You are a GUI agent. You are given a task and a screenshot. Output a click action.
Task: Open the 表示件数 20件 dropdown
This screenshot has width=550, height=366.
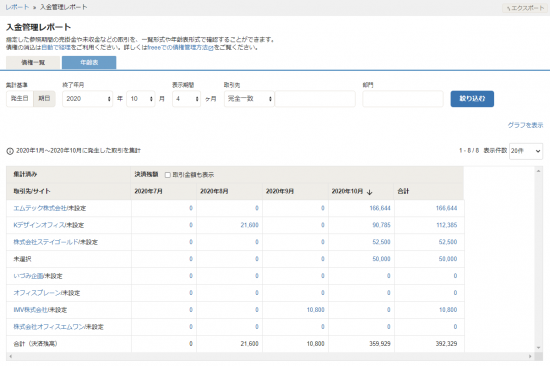click(526, 151)
